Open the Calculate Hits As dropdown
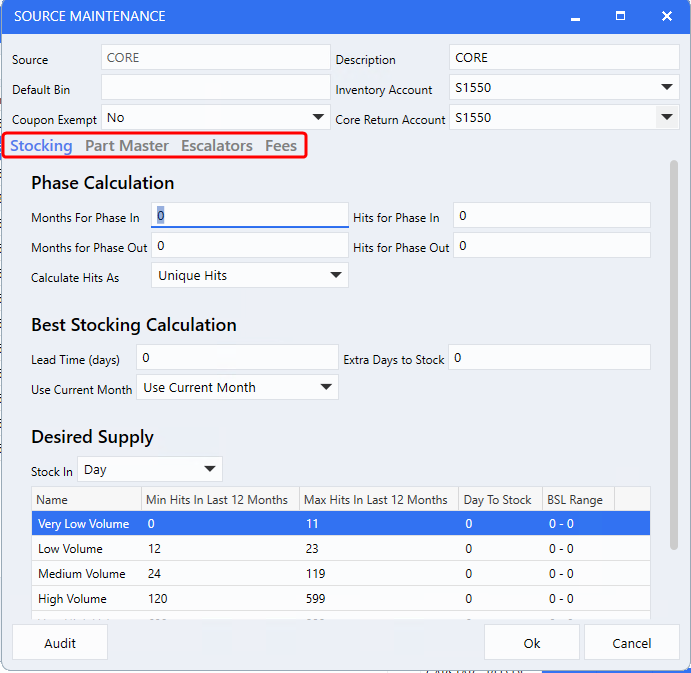 pos(249,276)
